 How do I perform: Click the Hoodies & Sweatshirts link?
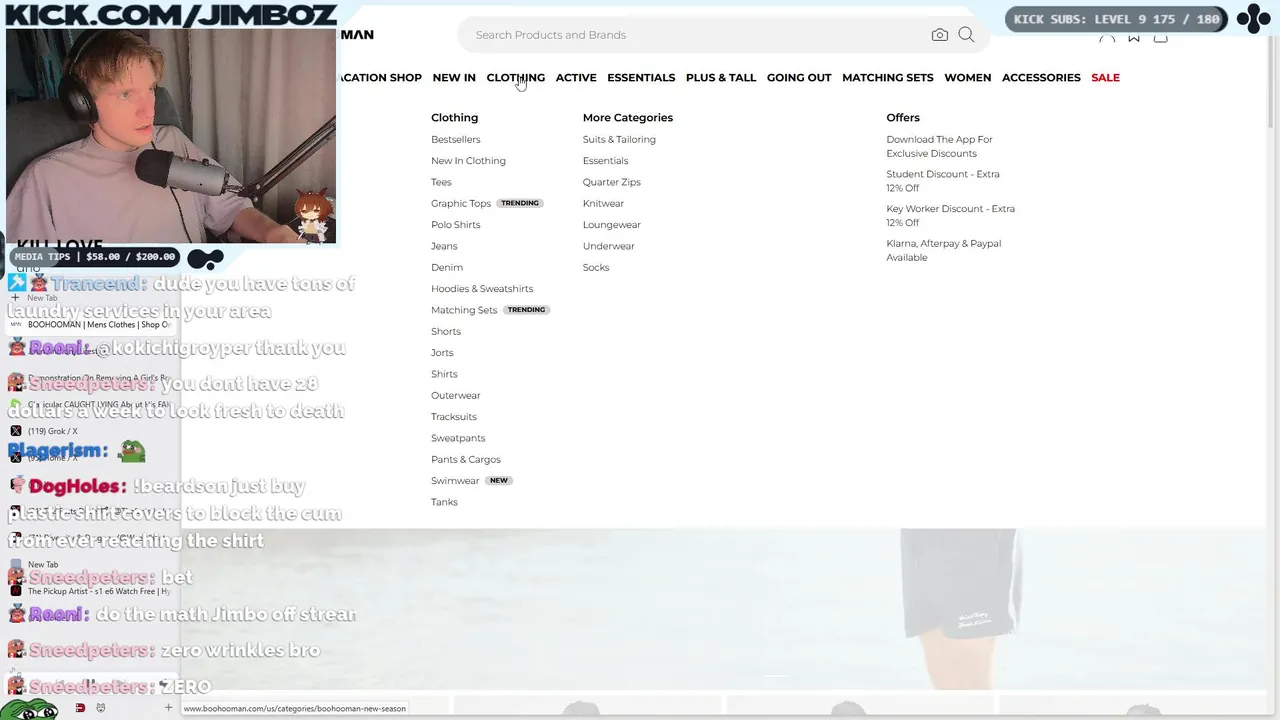pos(482,288)
